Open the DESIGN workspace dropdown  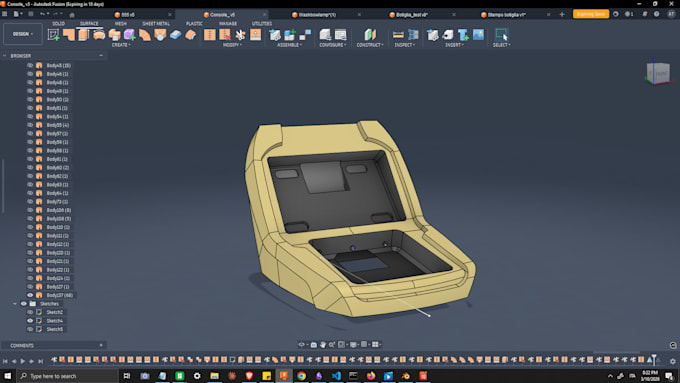[23, 34]
